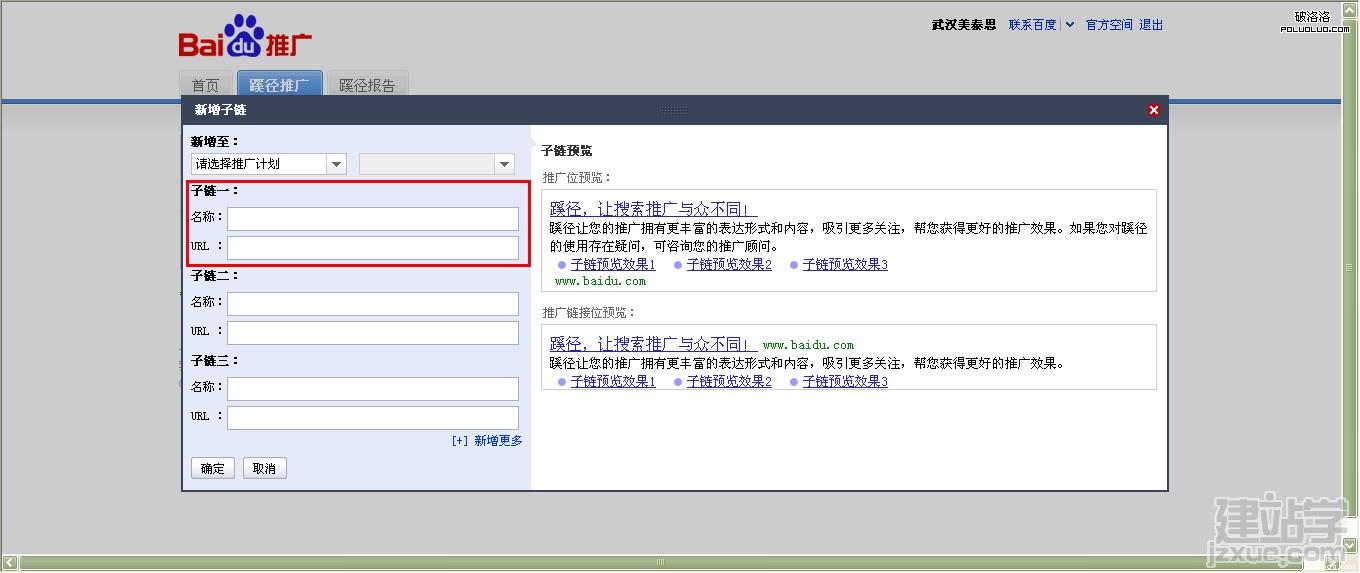Click the 新增子链 dialog title bar
The width and height of the screenshot is (1360, 573).
pos(675,110)
